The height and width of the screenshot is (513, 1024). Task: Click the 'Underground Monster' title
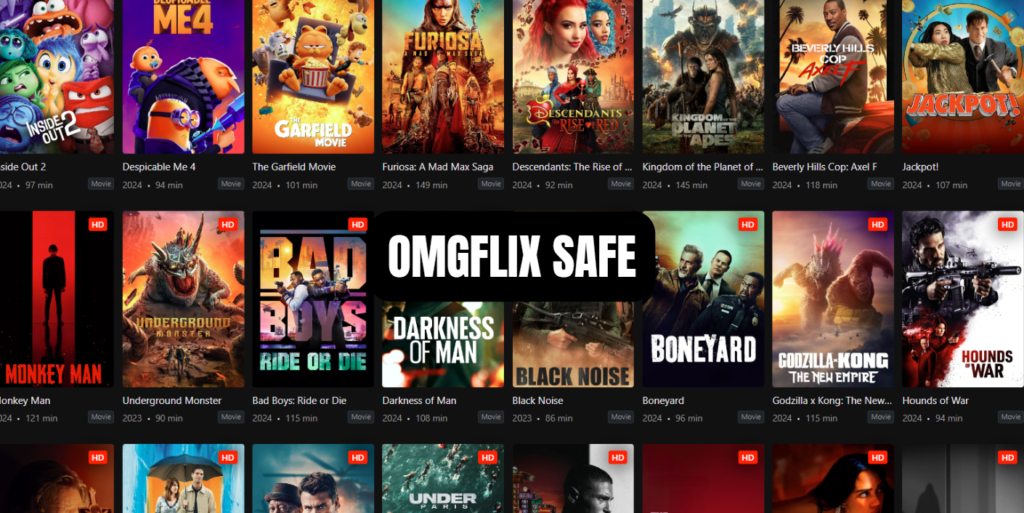pos(172,401)
